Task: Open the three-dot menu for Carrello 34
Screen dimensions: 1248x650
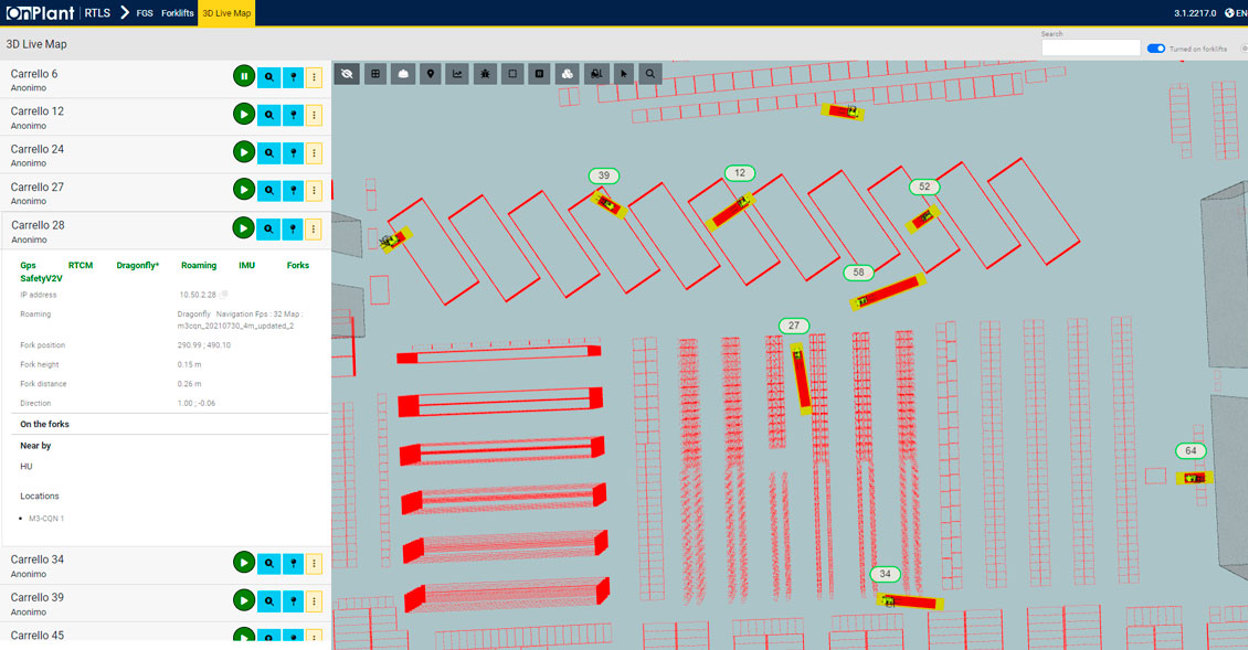Action: click(x=314, y=562)
